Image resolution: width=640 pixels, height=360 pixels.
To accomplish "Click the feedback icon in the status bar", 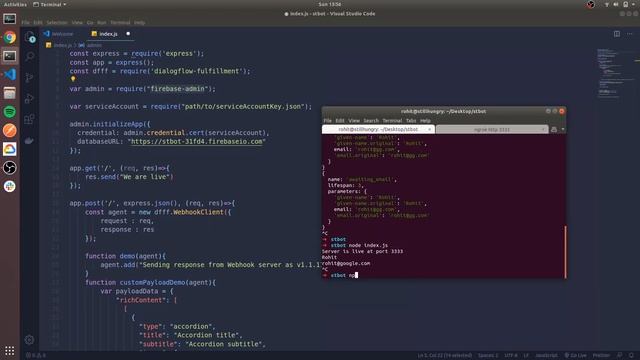I will click(620, 356).
